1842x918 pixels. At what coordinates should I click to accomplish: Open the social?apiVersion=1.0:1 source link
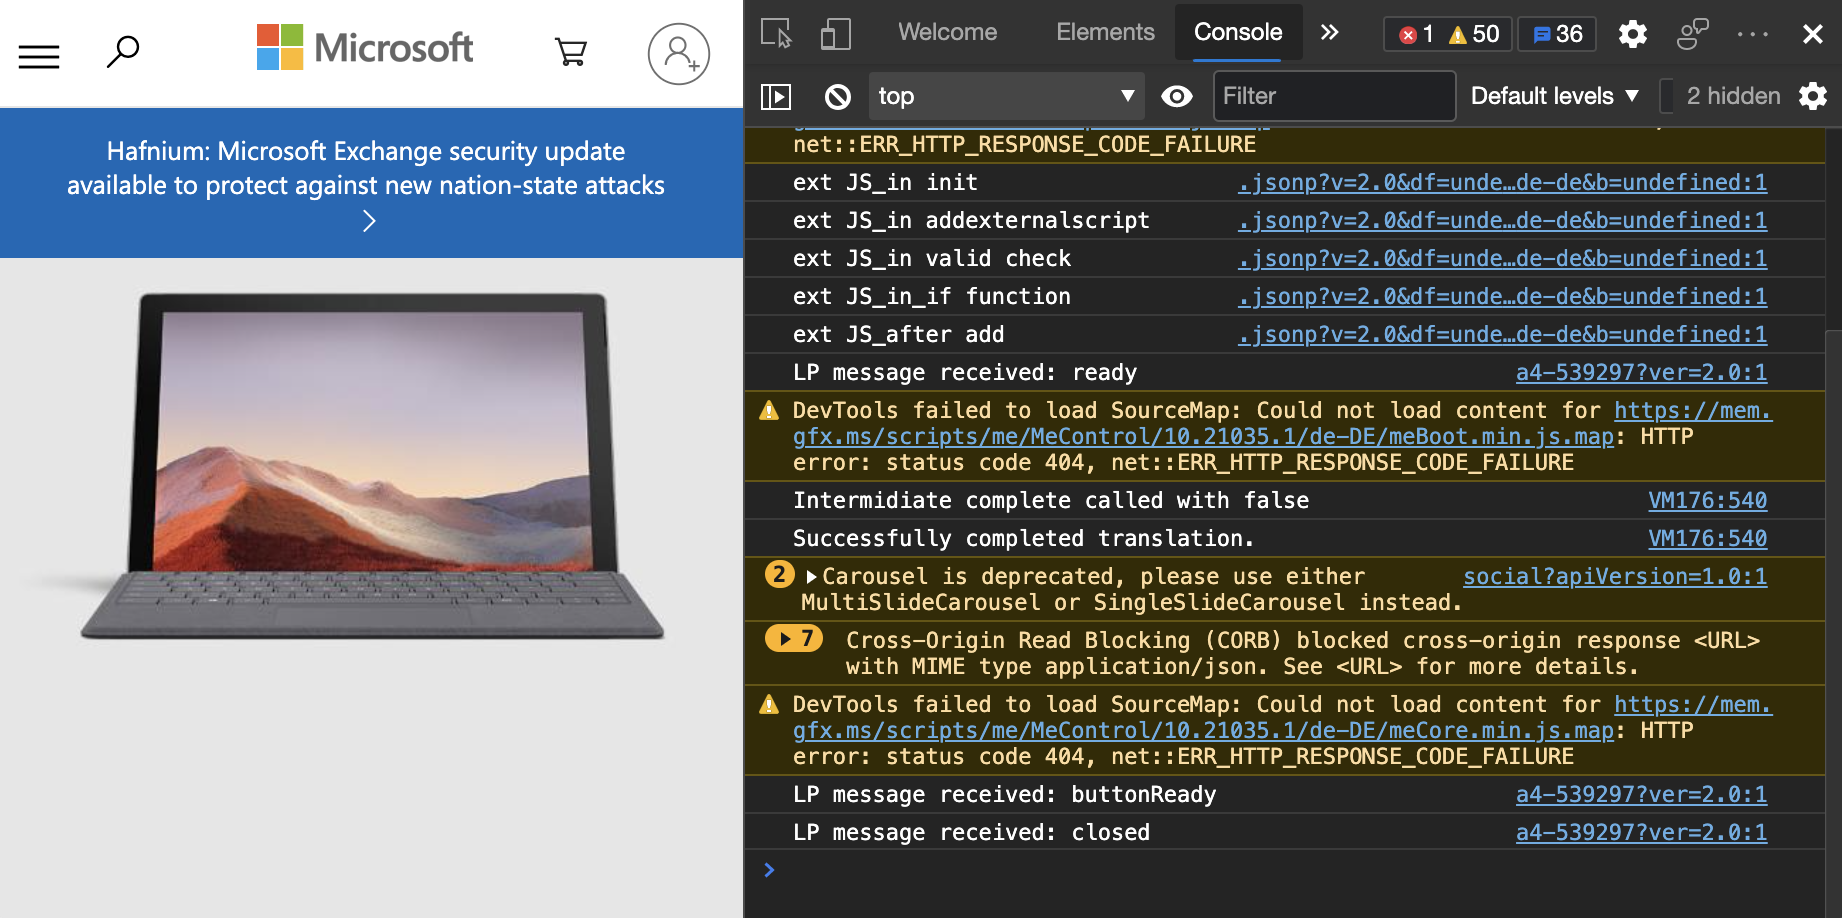[1615, 576]
